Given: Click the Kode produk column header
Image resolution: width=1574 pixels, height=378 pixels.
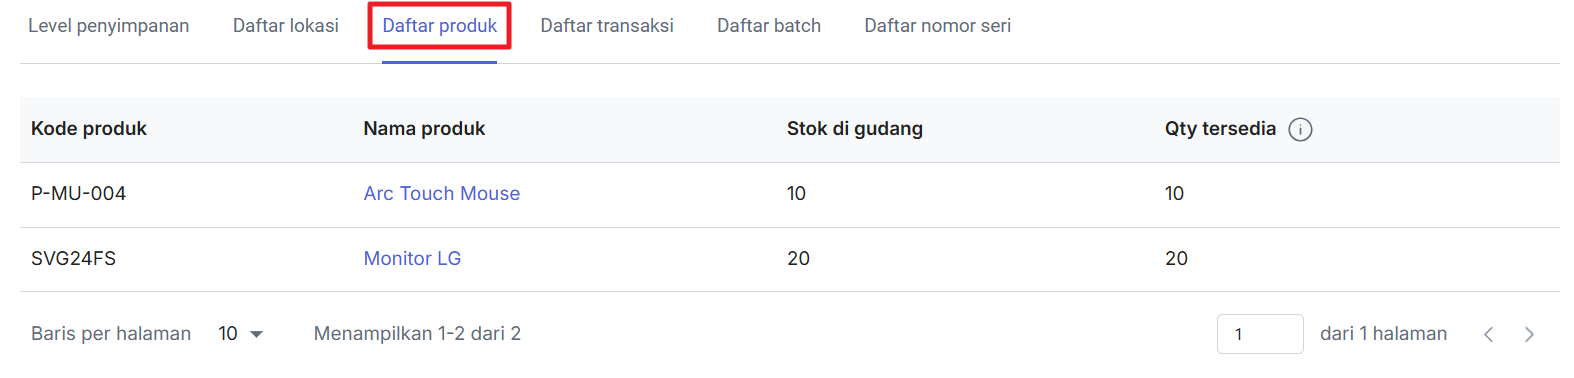Looking at the screenshot, I should tap(89, 129).
